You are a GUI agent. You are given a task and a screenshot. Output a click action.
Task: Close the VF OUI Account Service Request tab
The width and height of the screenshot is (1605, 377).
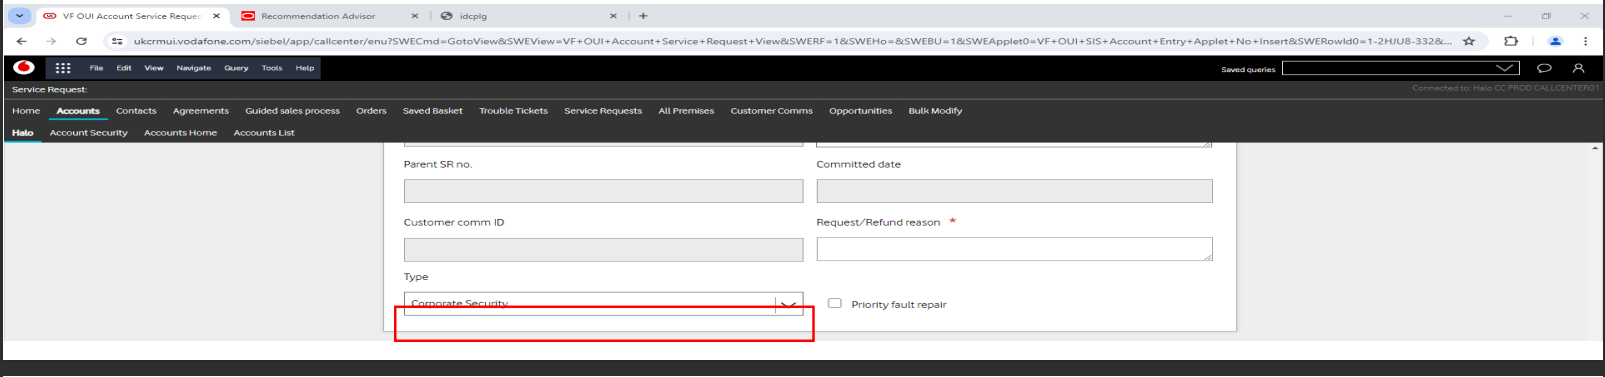coord(216,16)
